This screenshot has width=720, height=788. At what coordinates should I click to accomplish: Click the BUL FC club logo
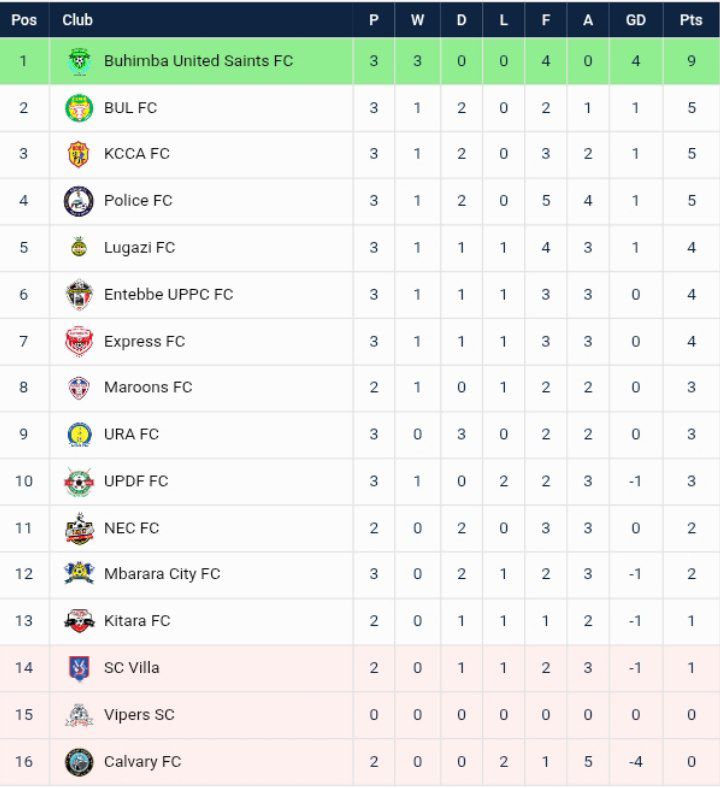(x=79, y=108)
